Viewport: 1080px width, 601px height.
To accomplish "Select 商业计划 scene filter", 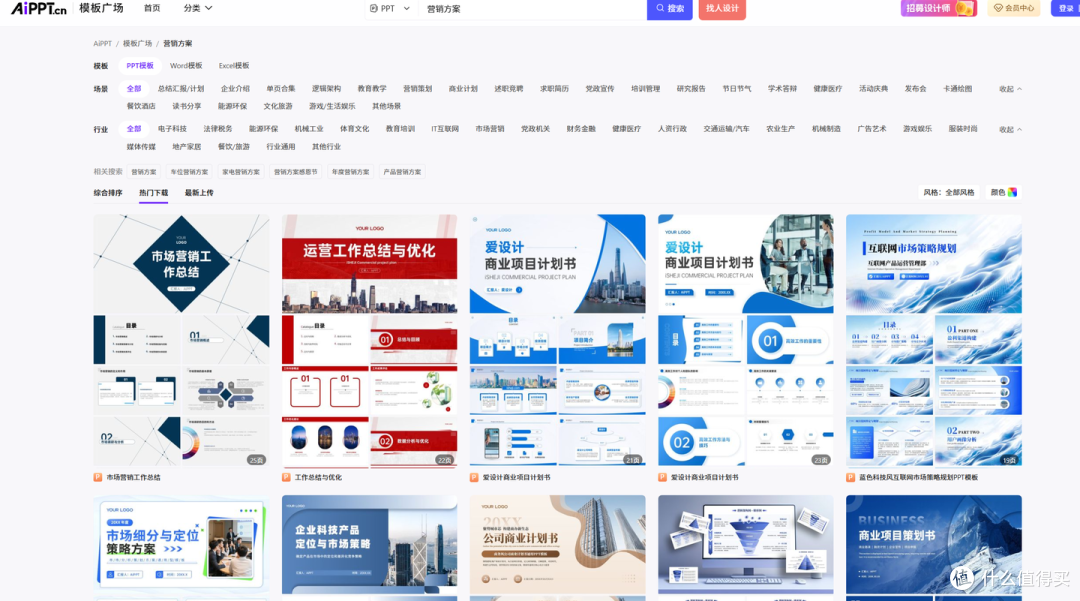I will pyautogui.click(x=463, y=89).
